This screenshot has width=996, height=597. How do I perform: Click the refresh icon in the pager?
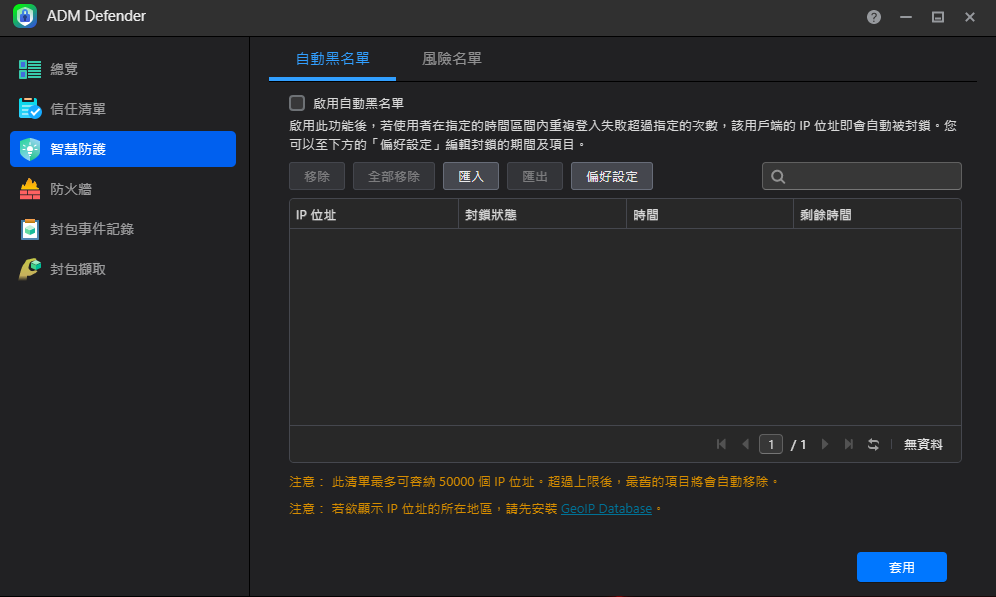873,444
